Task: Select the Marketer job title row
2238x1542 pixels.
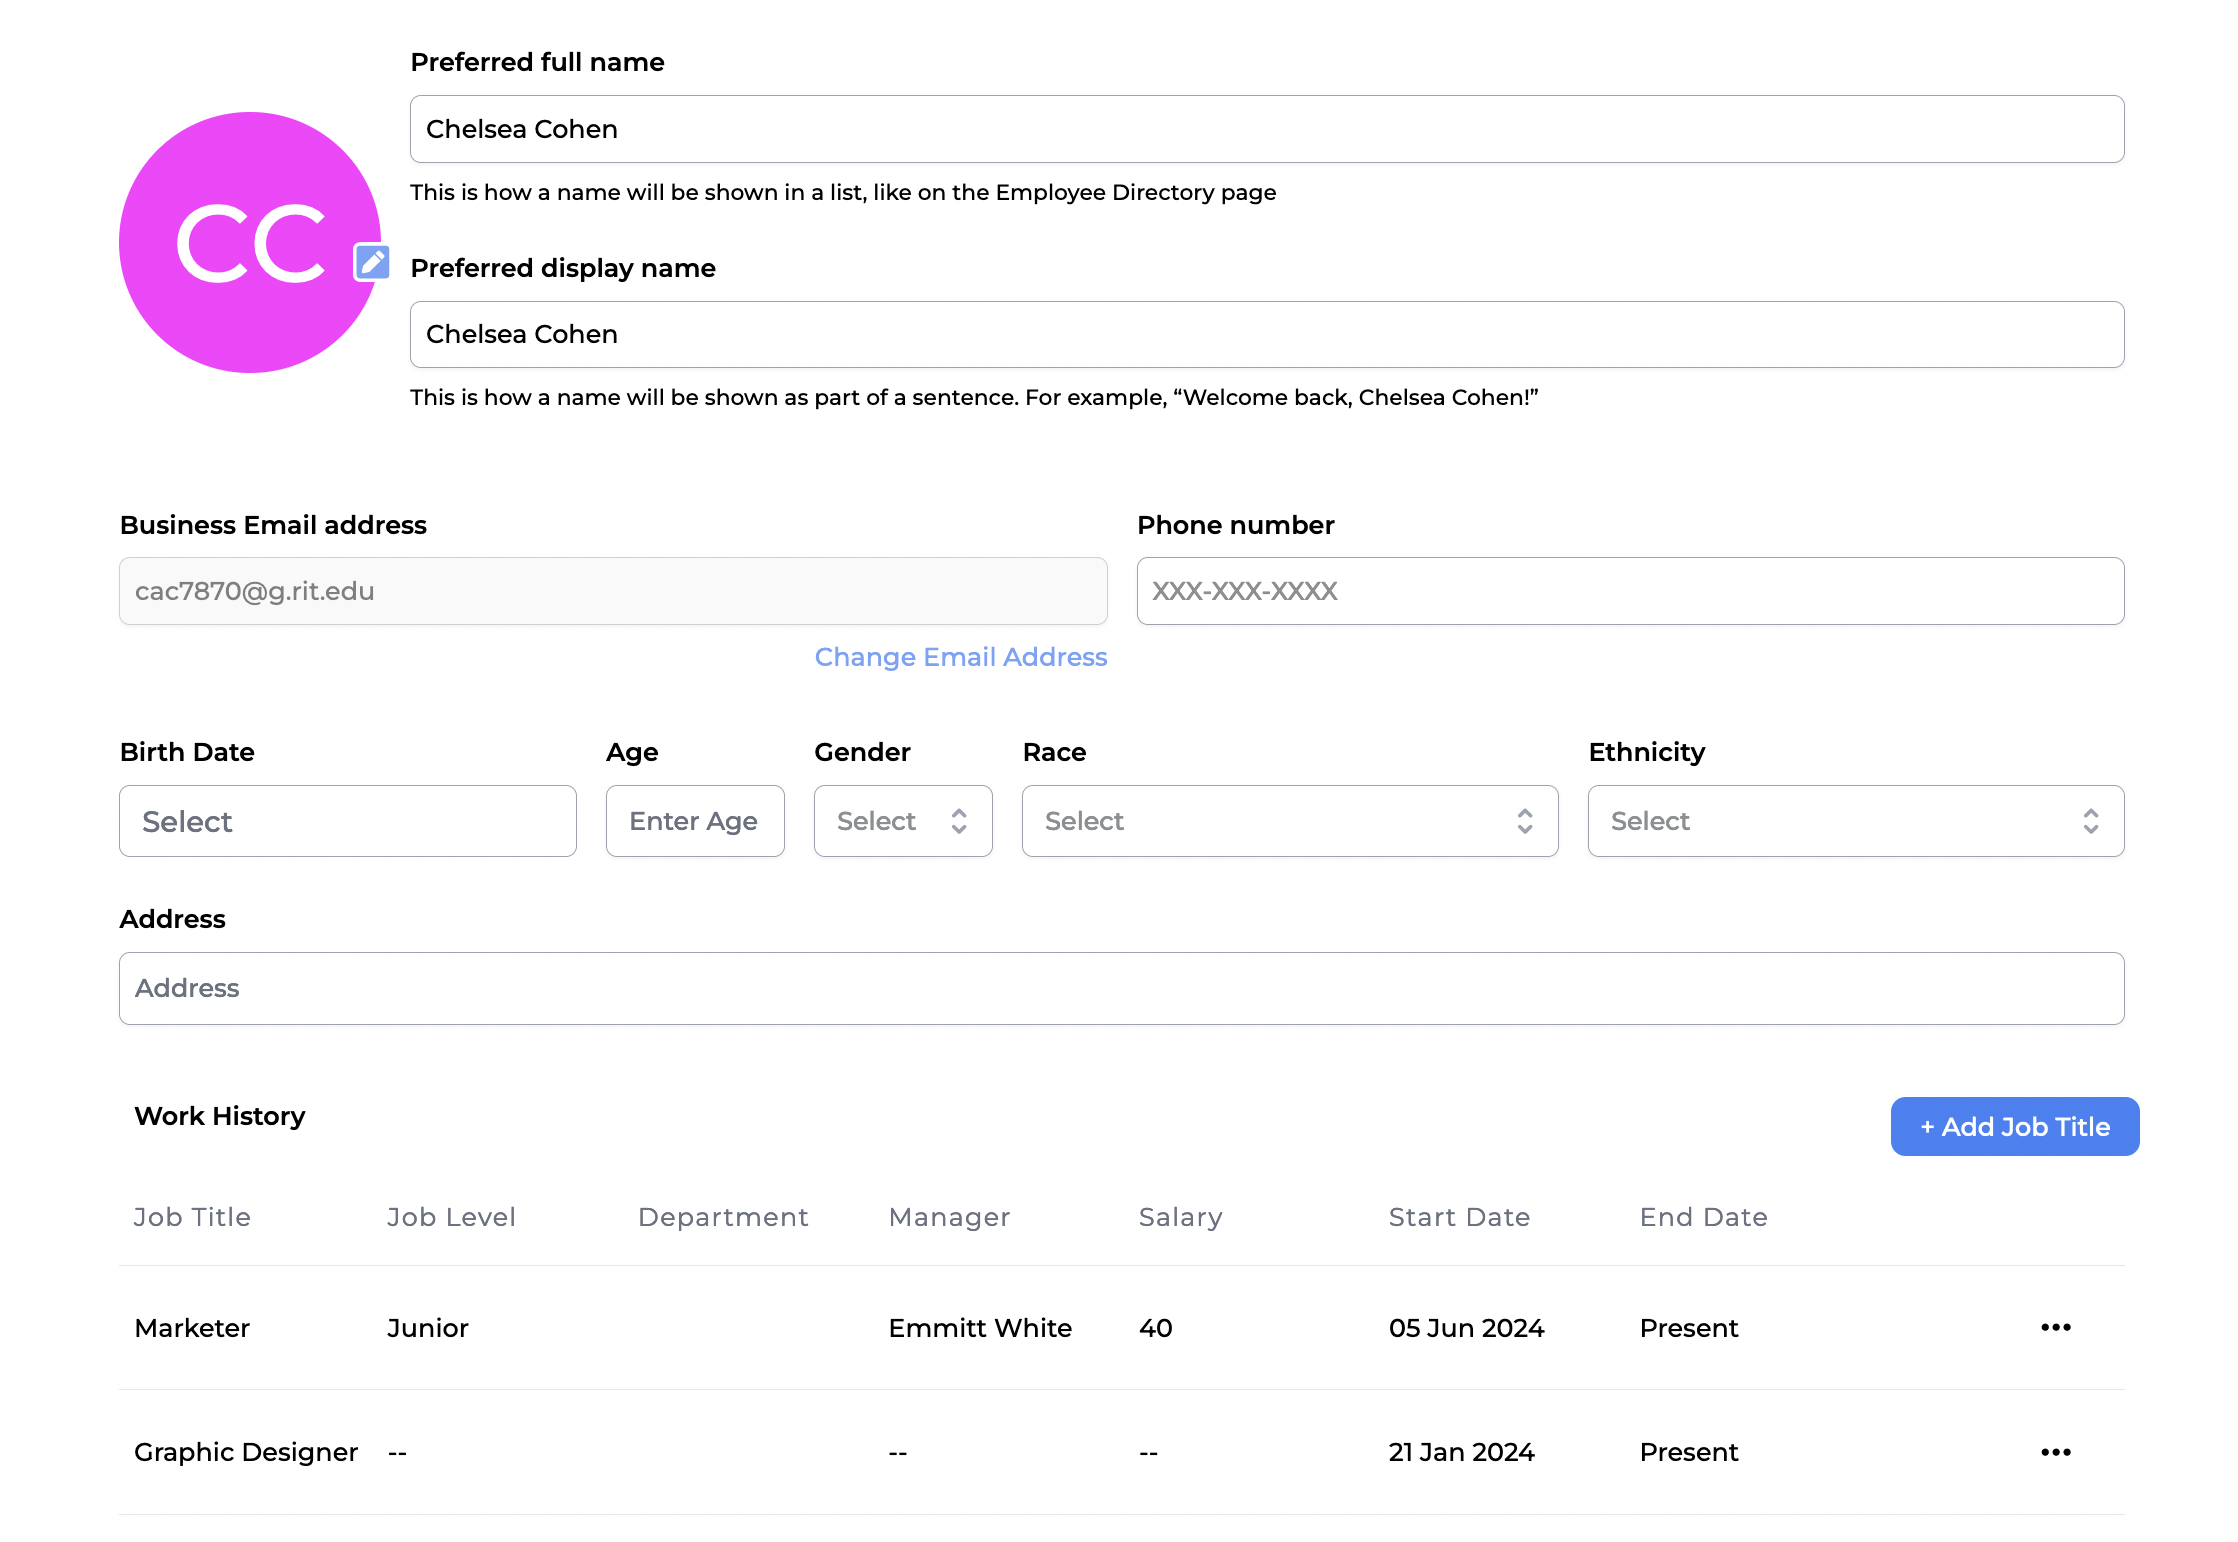Action: (x=192, y=1328)
